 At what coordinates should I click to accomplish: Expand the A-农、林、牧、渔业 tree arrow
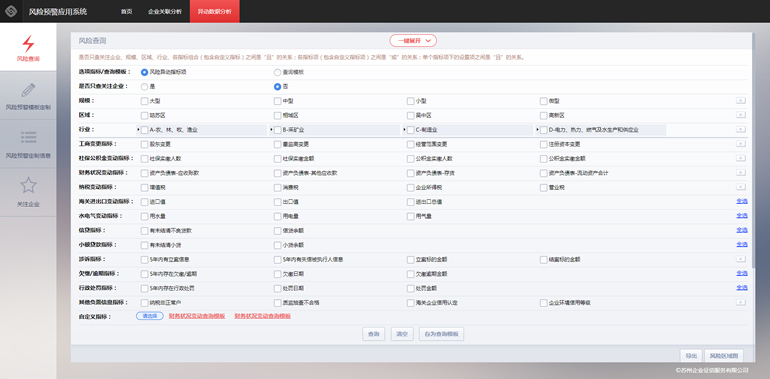(x=138, y=130)
